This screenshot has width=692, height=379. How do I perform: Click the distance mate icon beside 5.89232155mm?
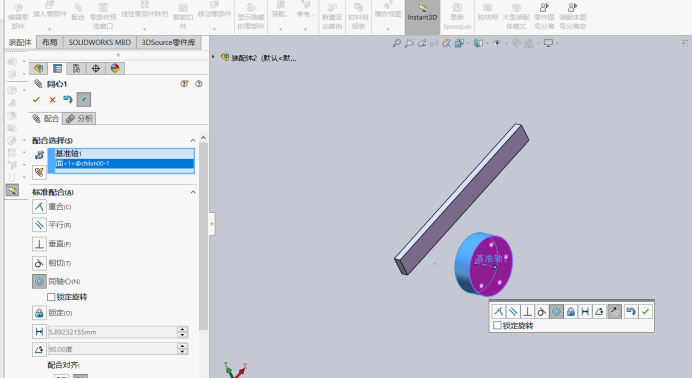(x=39, y=332)
